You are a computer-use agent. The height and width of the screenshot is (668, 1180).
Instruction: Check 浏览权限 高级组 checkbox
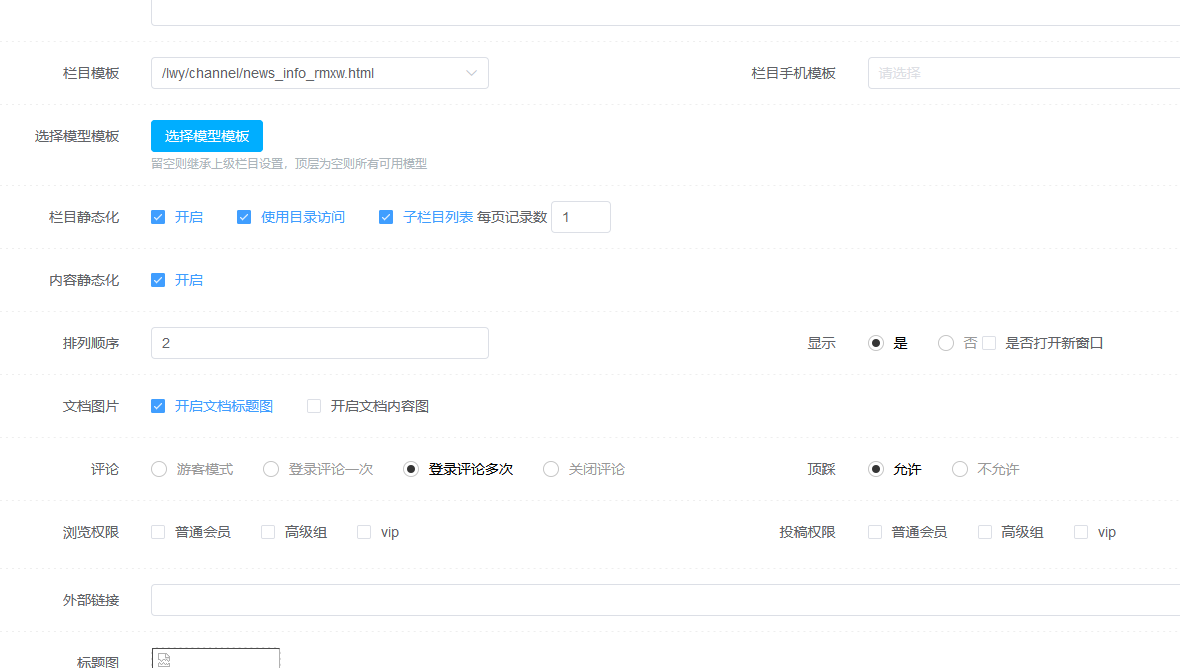tap(268, 532)
